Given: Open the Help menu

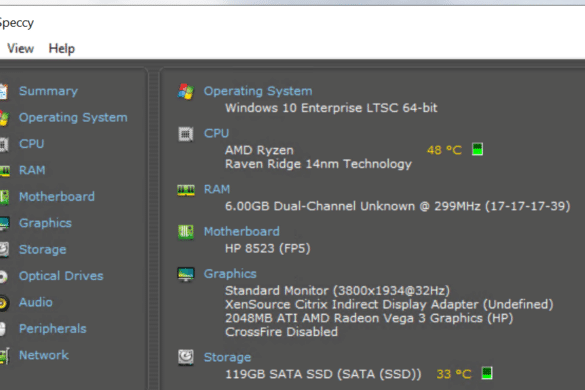Looking at the screenshot, I should coord(62,49).
